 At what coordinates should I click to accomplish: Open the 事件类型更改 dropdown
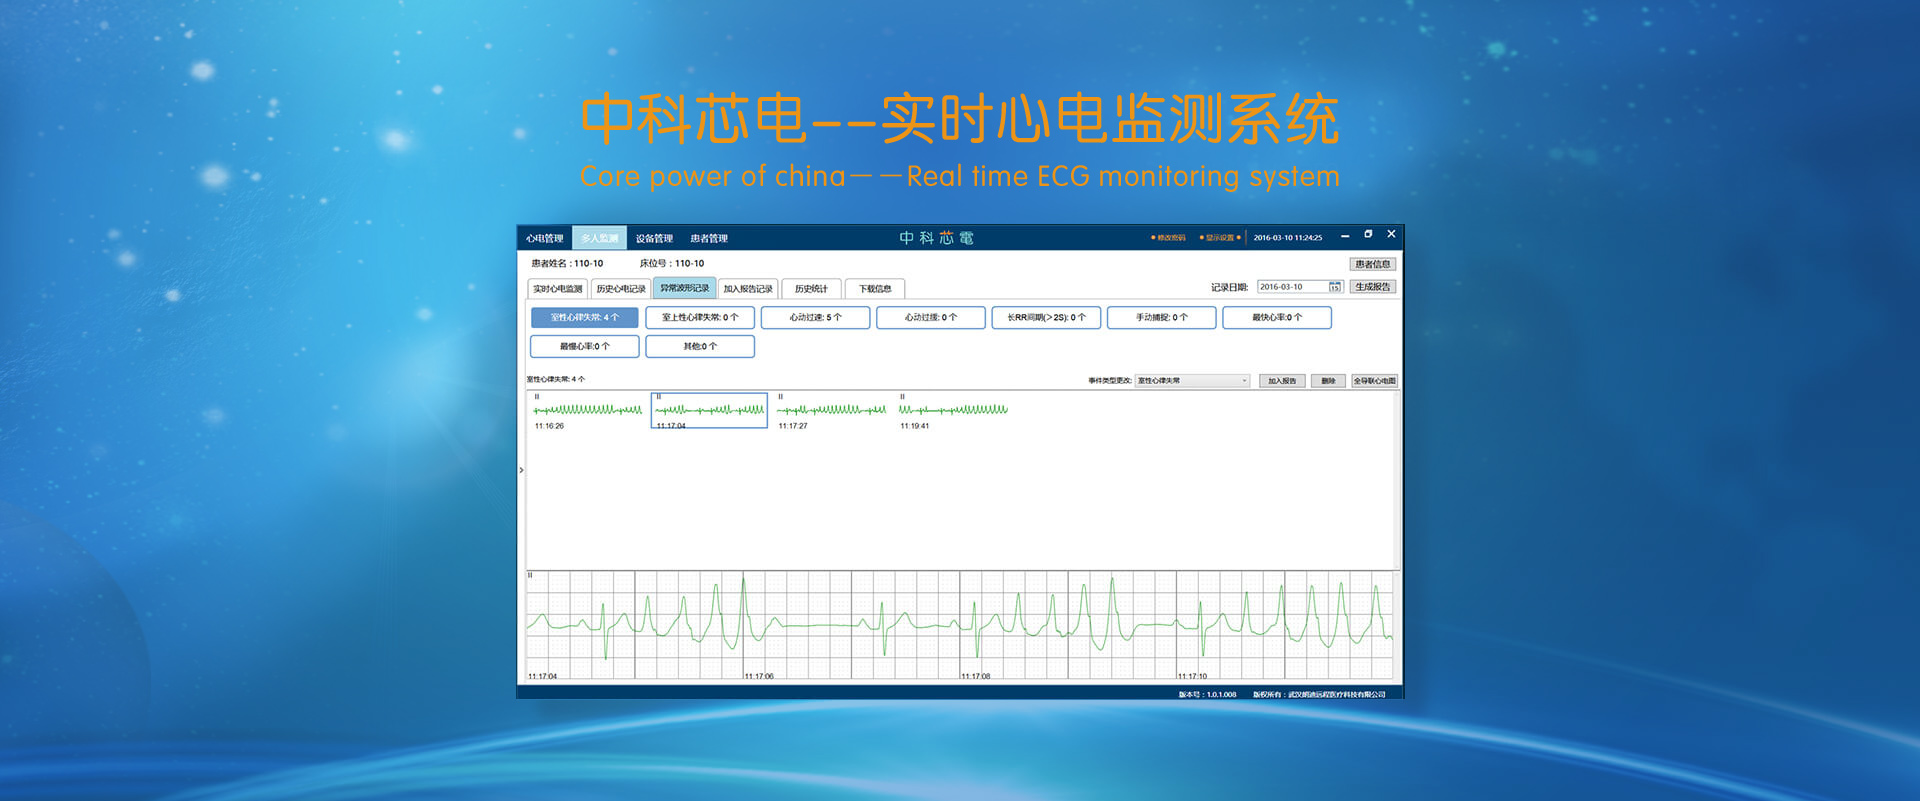[x=1192, y=381]
